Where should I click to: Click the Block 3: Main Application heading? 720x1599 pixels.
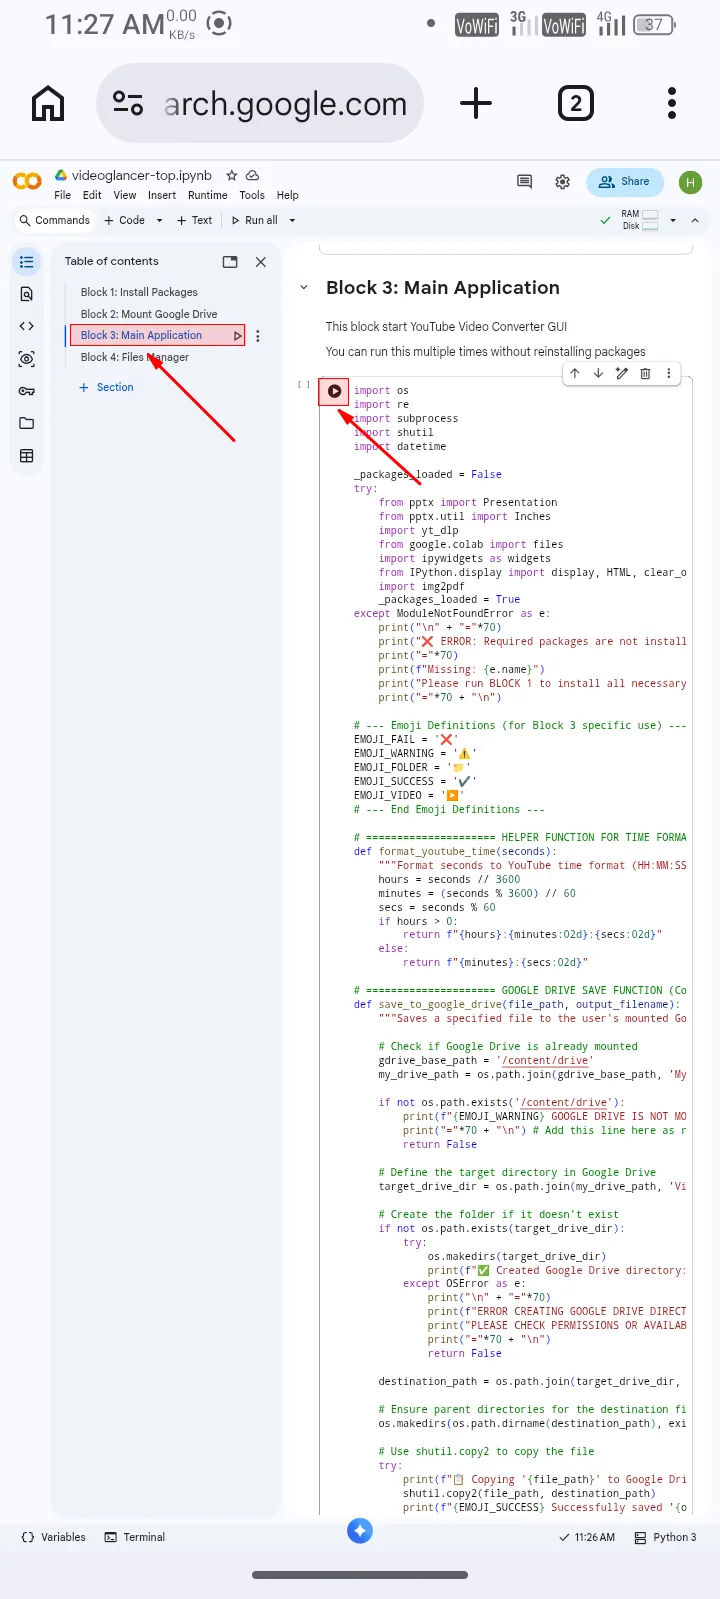(x=443, y=288)
